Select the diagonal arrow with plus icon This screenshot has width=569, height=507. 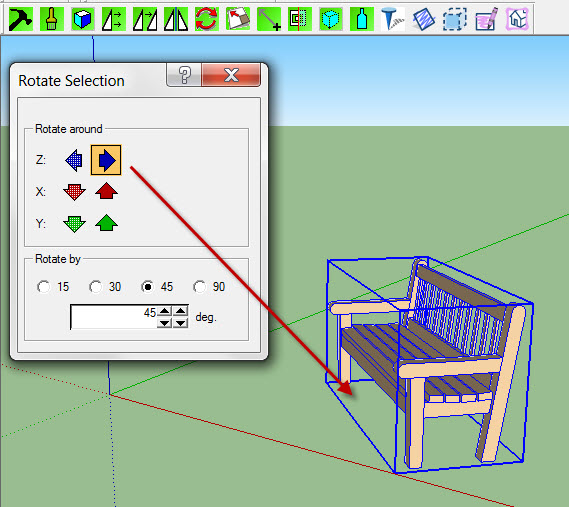click(x=269, y=19)
